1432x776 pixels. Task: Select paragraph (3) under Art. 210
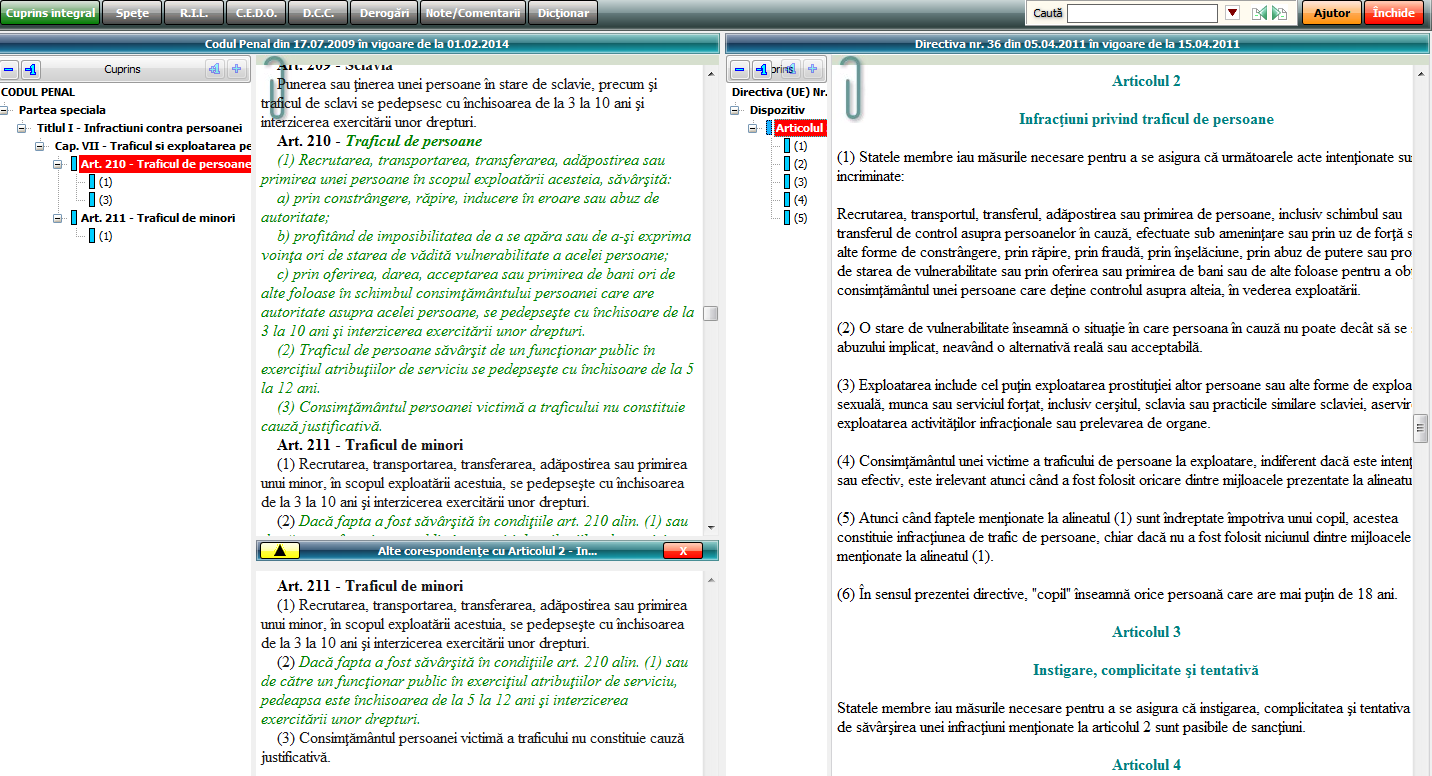coord(105,200)
